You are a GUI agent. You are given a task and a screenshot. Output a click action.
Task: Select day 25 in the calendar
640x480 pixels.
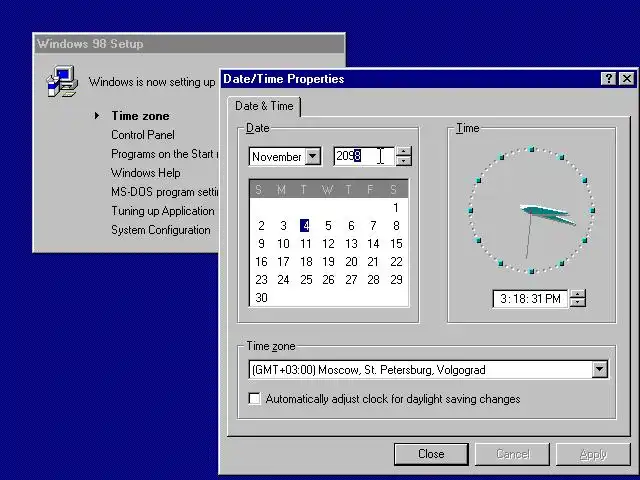pyautogui.click(x=306, y=280)
